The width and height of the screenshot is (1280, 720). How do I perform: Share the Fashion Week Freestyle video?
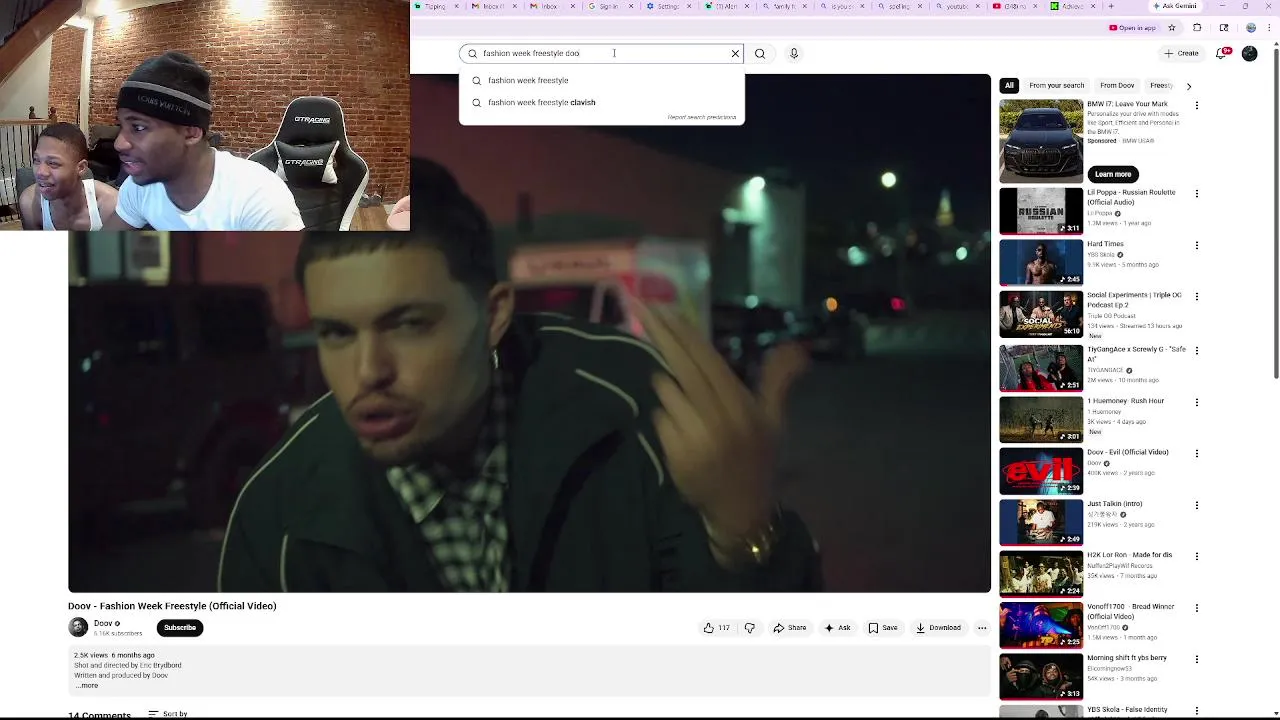coord(790,628)
